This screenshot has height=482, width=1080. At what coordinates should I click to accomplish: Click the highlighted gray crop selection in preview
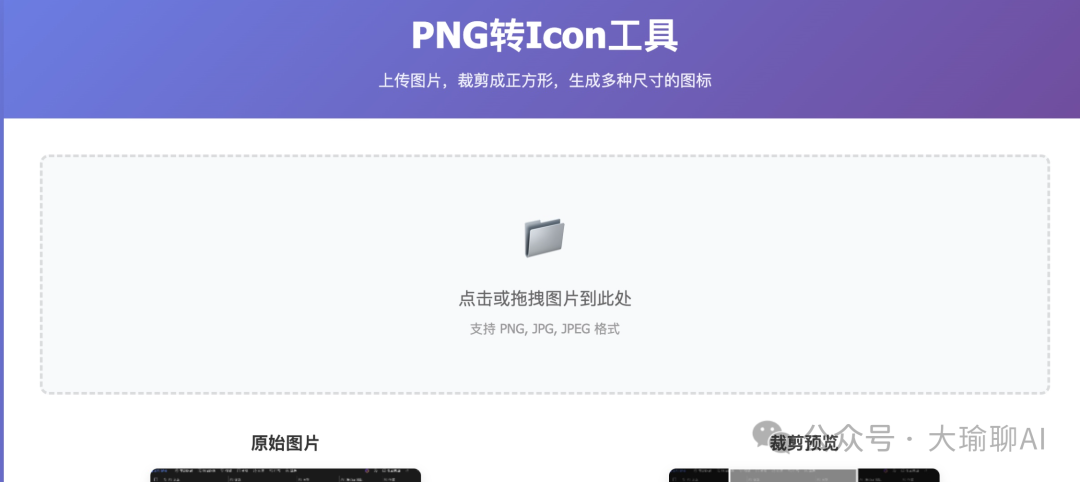point(793,476)
